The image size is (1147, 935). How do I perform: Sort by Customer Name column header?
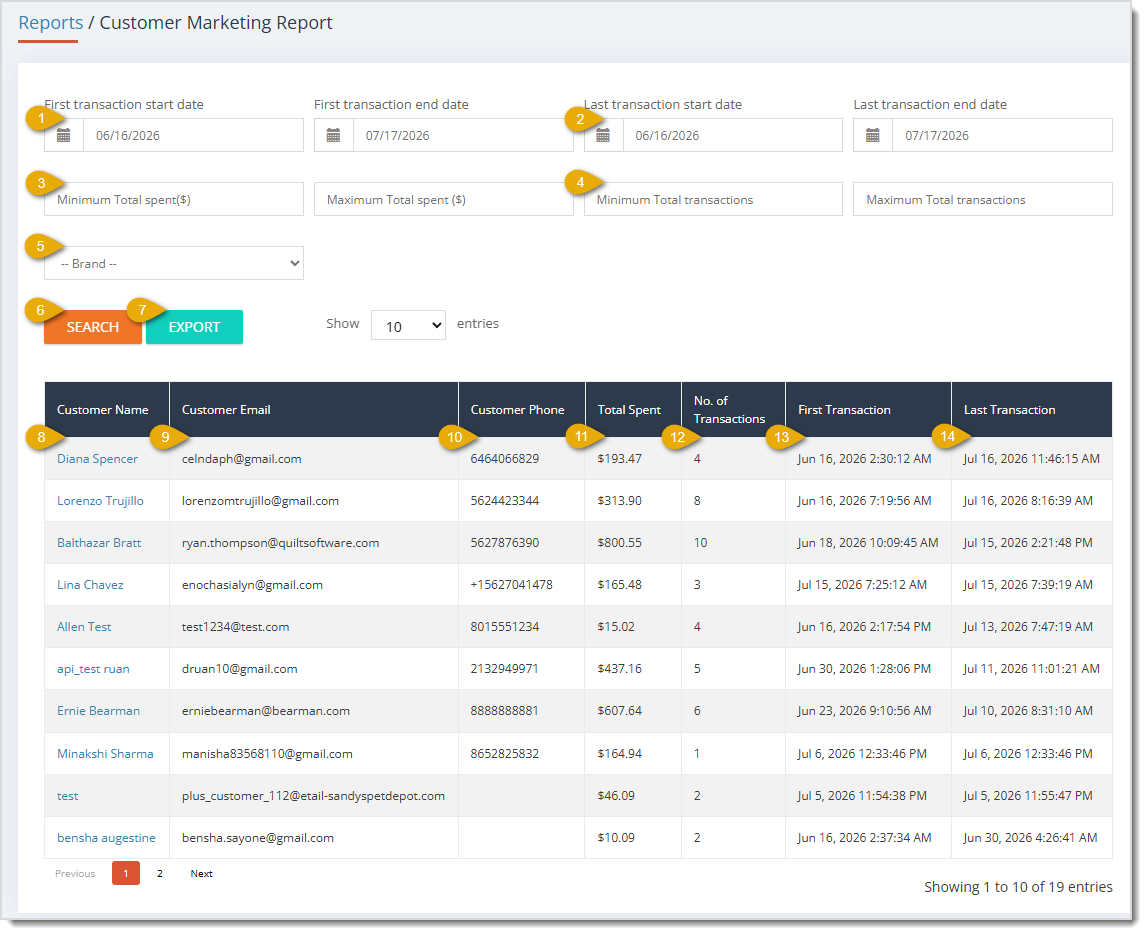[107, 410]
